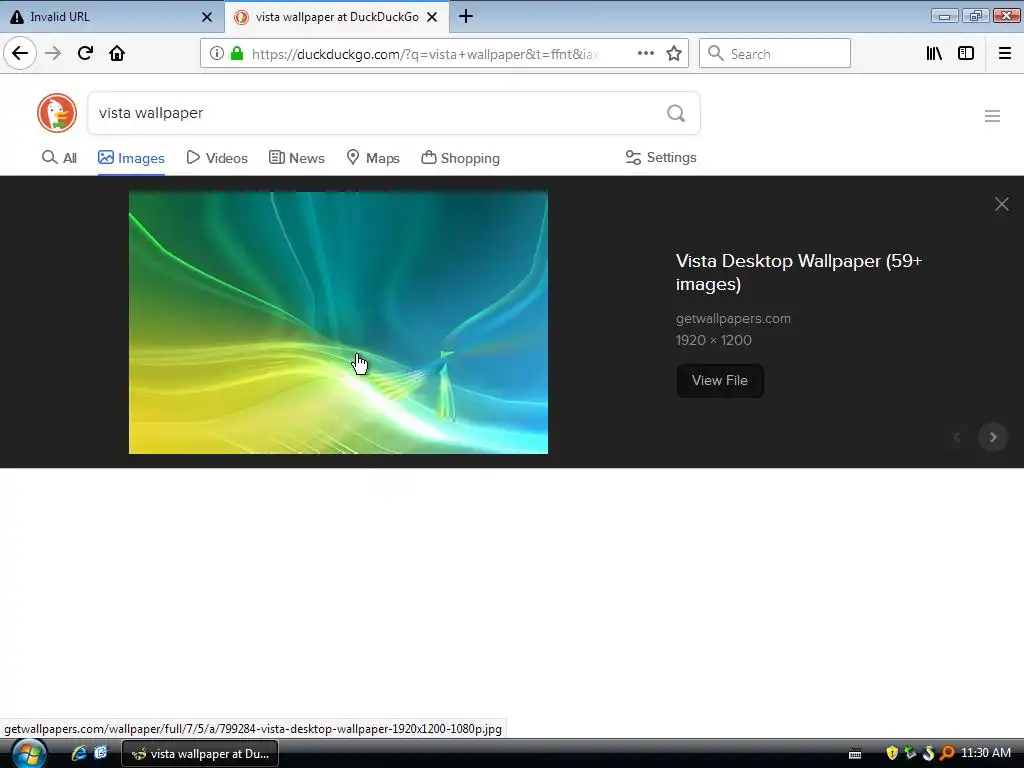
Task: Show next image with right arrow
Action: [993, 437]
